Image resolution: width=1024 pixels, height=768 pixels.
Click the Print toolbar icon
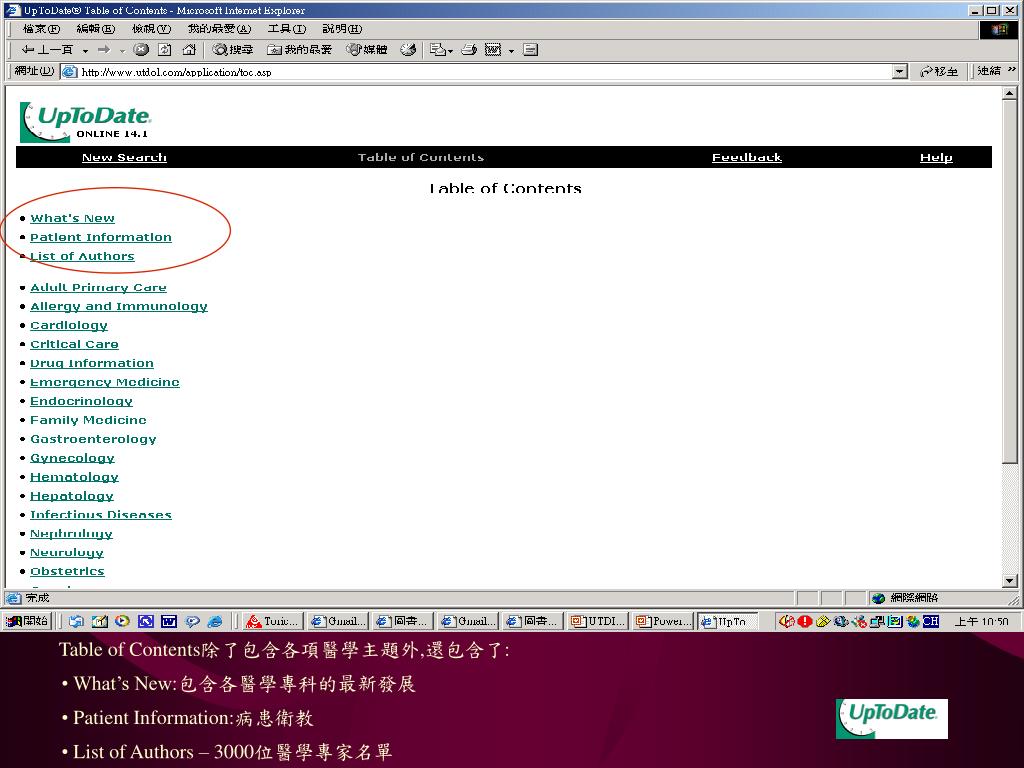click(469, 50)
